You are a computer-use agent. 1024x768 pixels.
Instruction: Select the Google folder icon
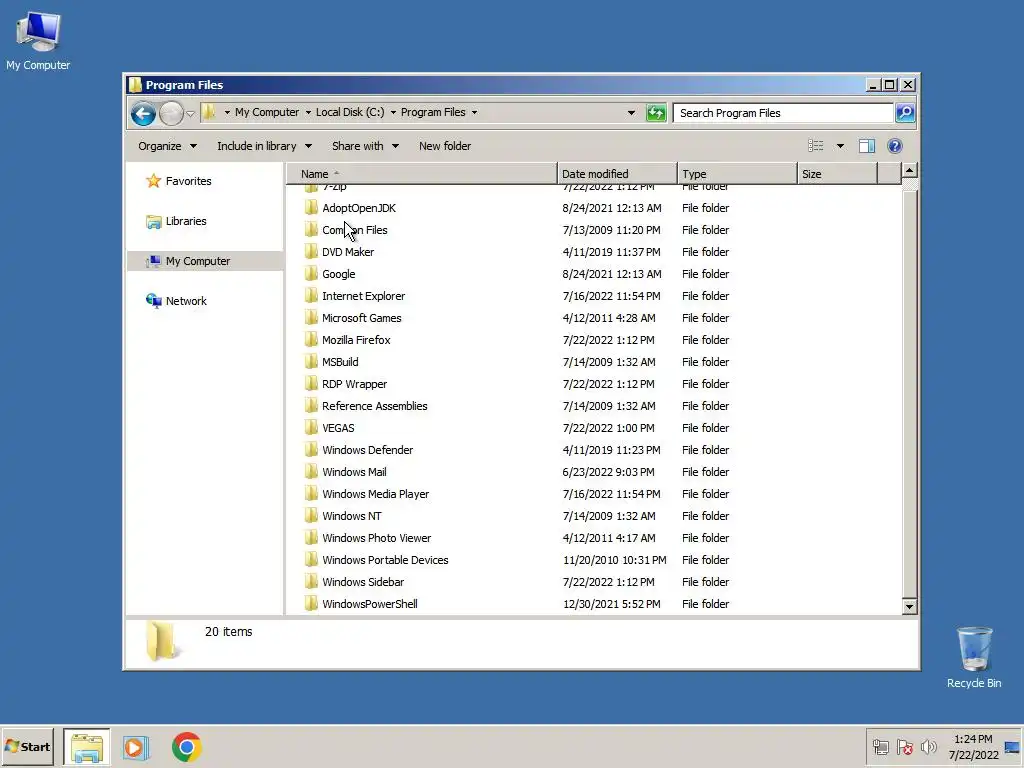[311, 274]
